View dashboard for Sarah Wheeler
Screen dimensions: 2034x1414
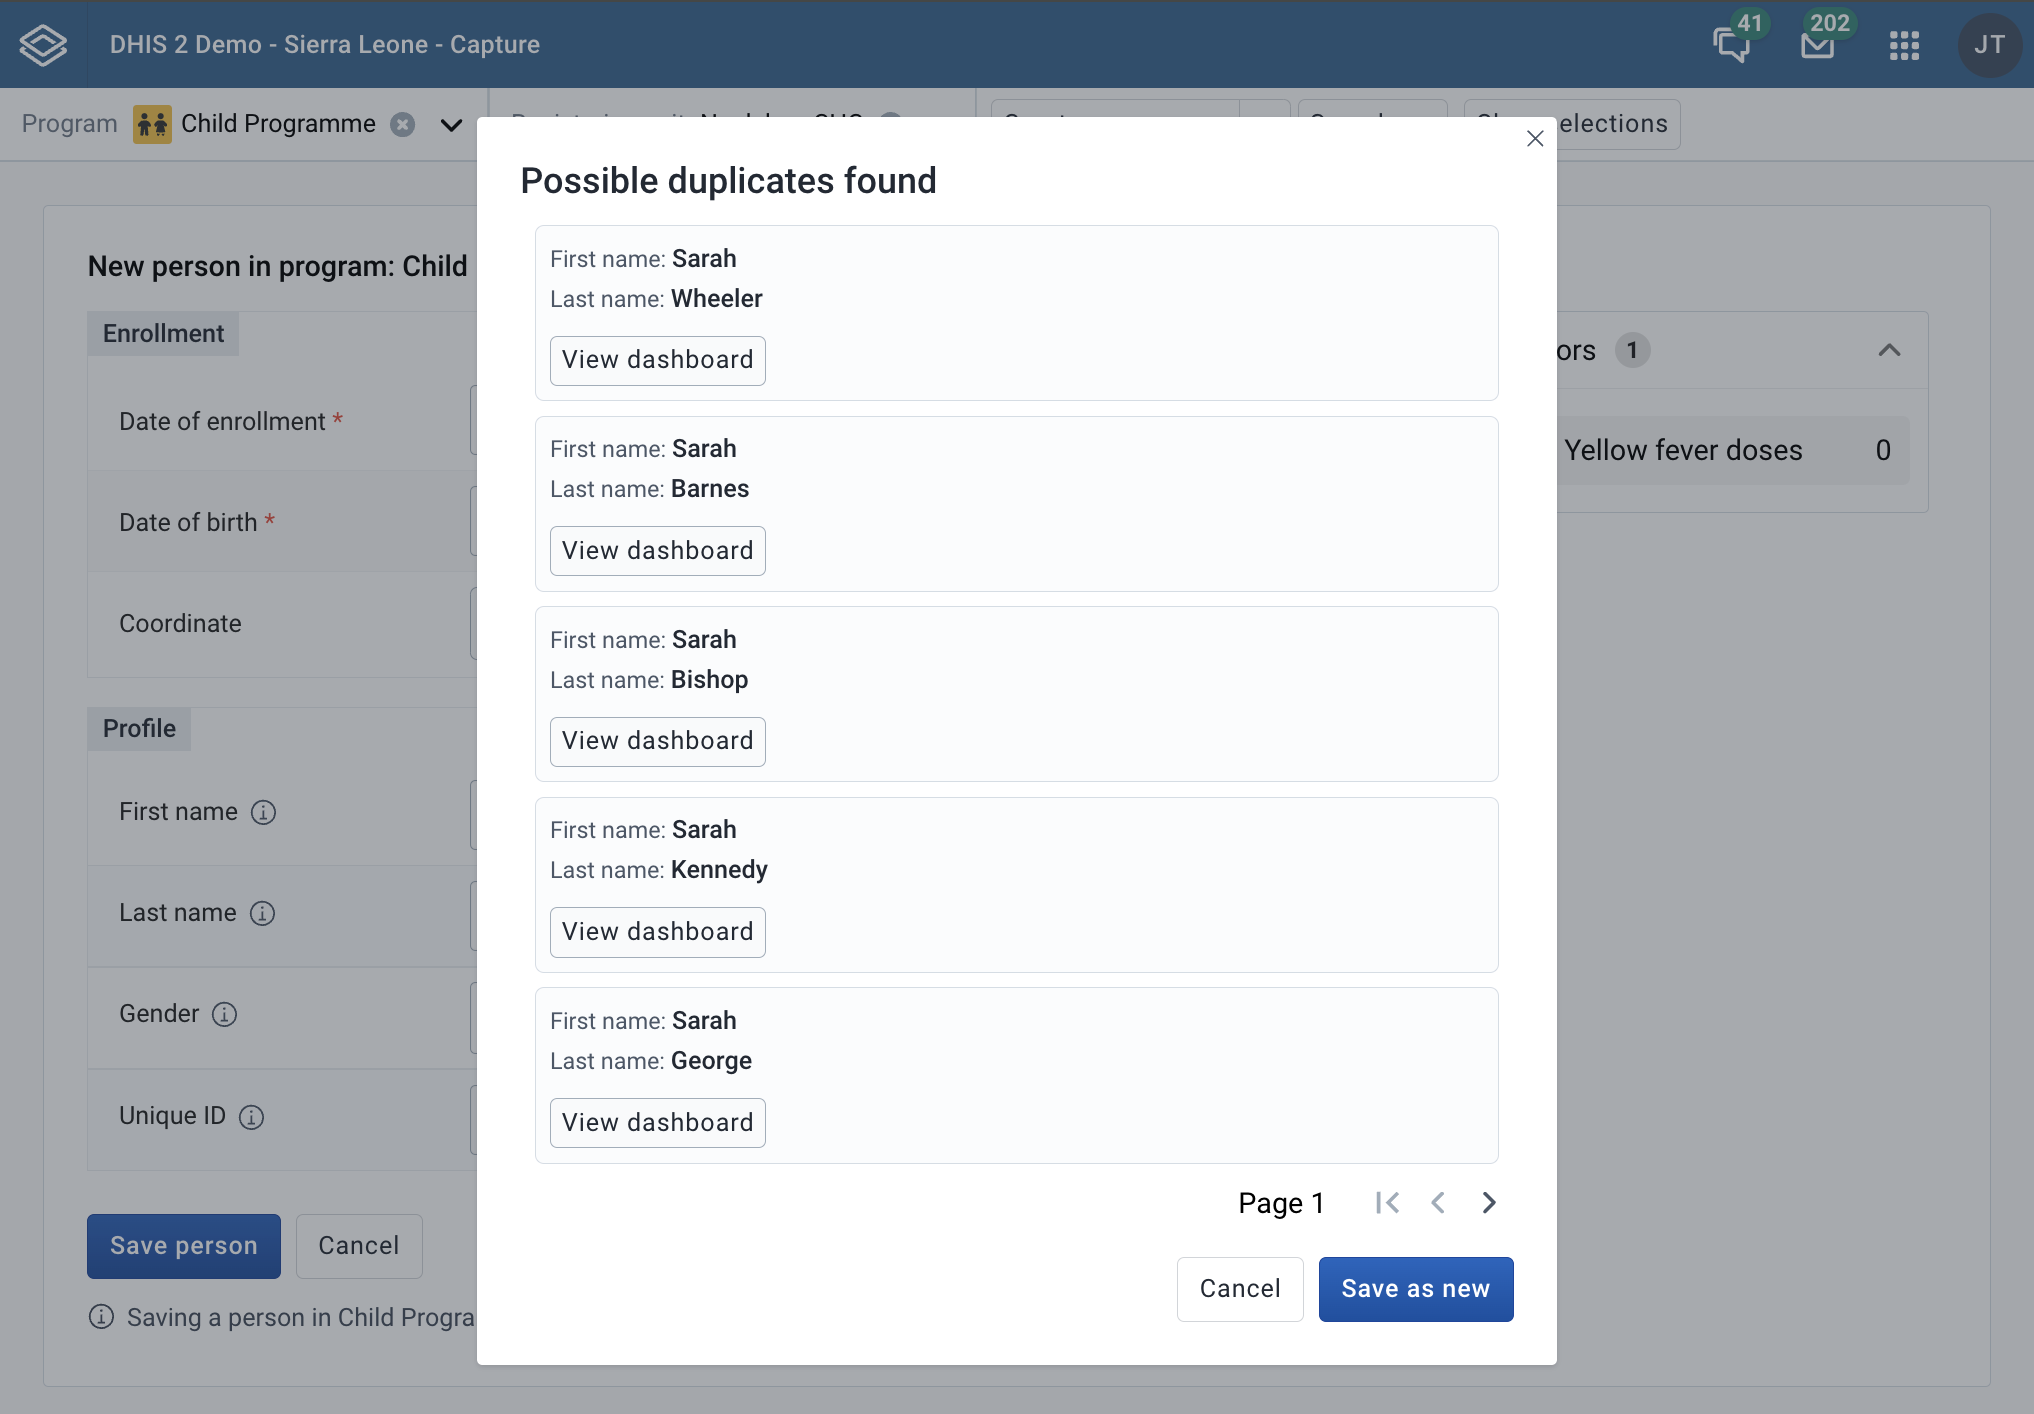click(x=657, y=360)
